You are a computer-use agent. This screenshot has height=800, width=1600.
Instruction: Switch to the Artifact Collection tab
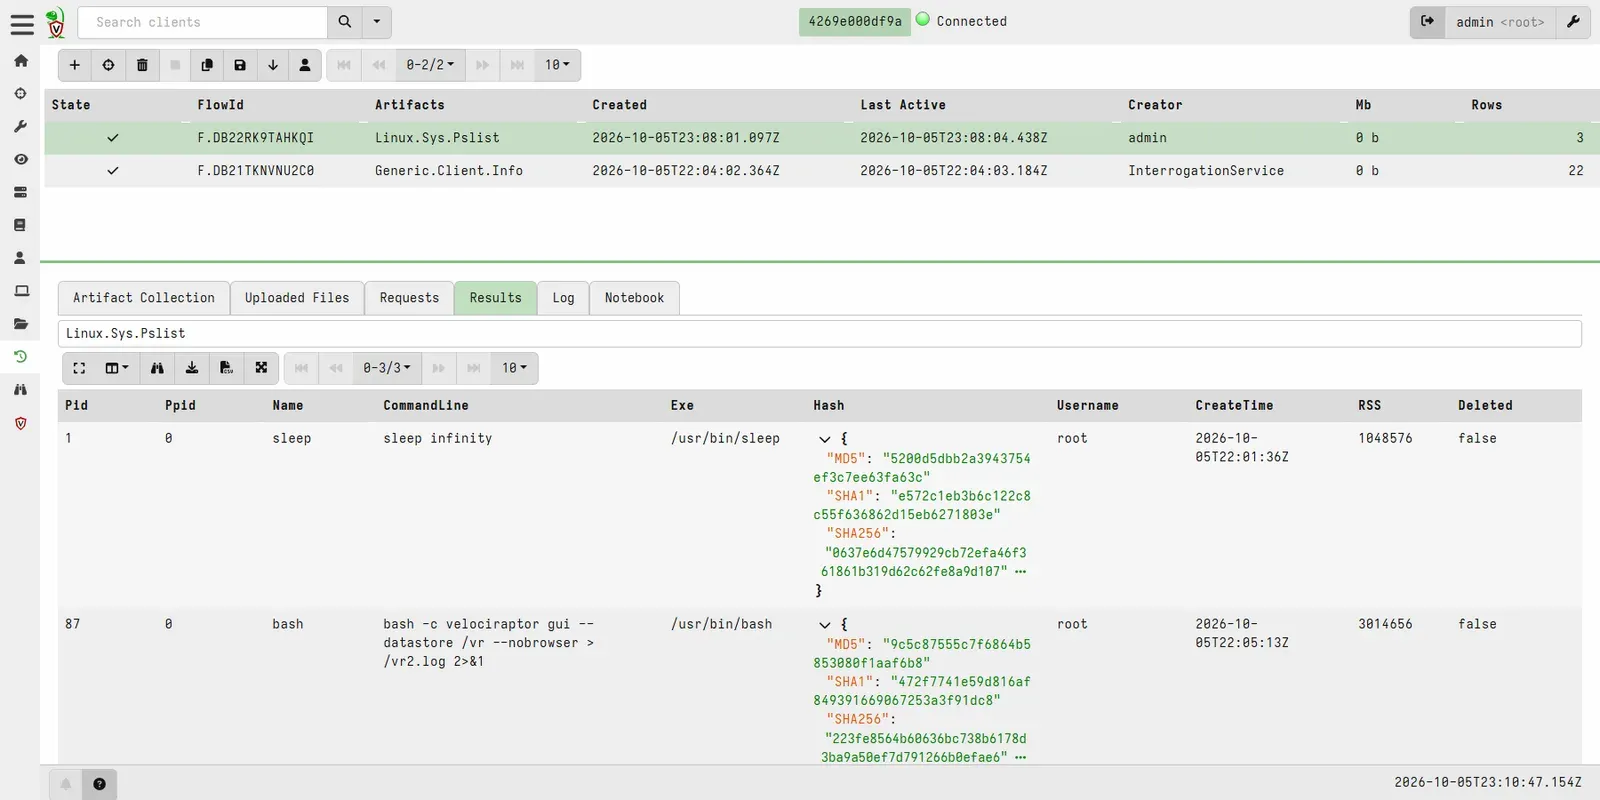144,298
